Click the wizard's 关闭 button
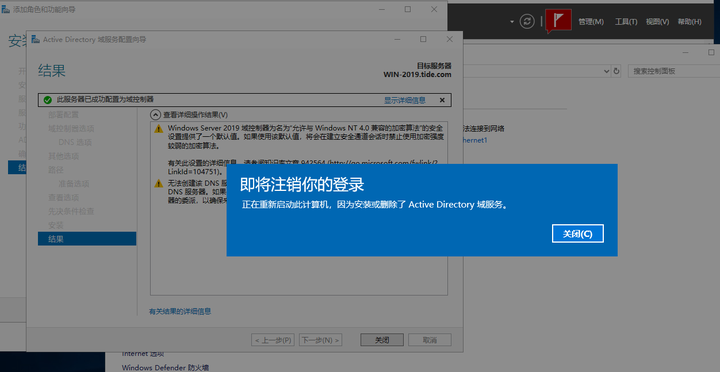Screen dimensions: 720x372 pos(382,340)
